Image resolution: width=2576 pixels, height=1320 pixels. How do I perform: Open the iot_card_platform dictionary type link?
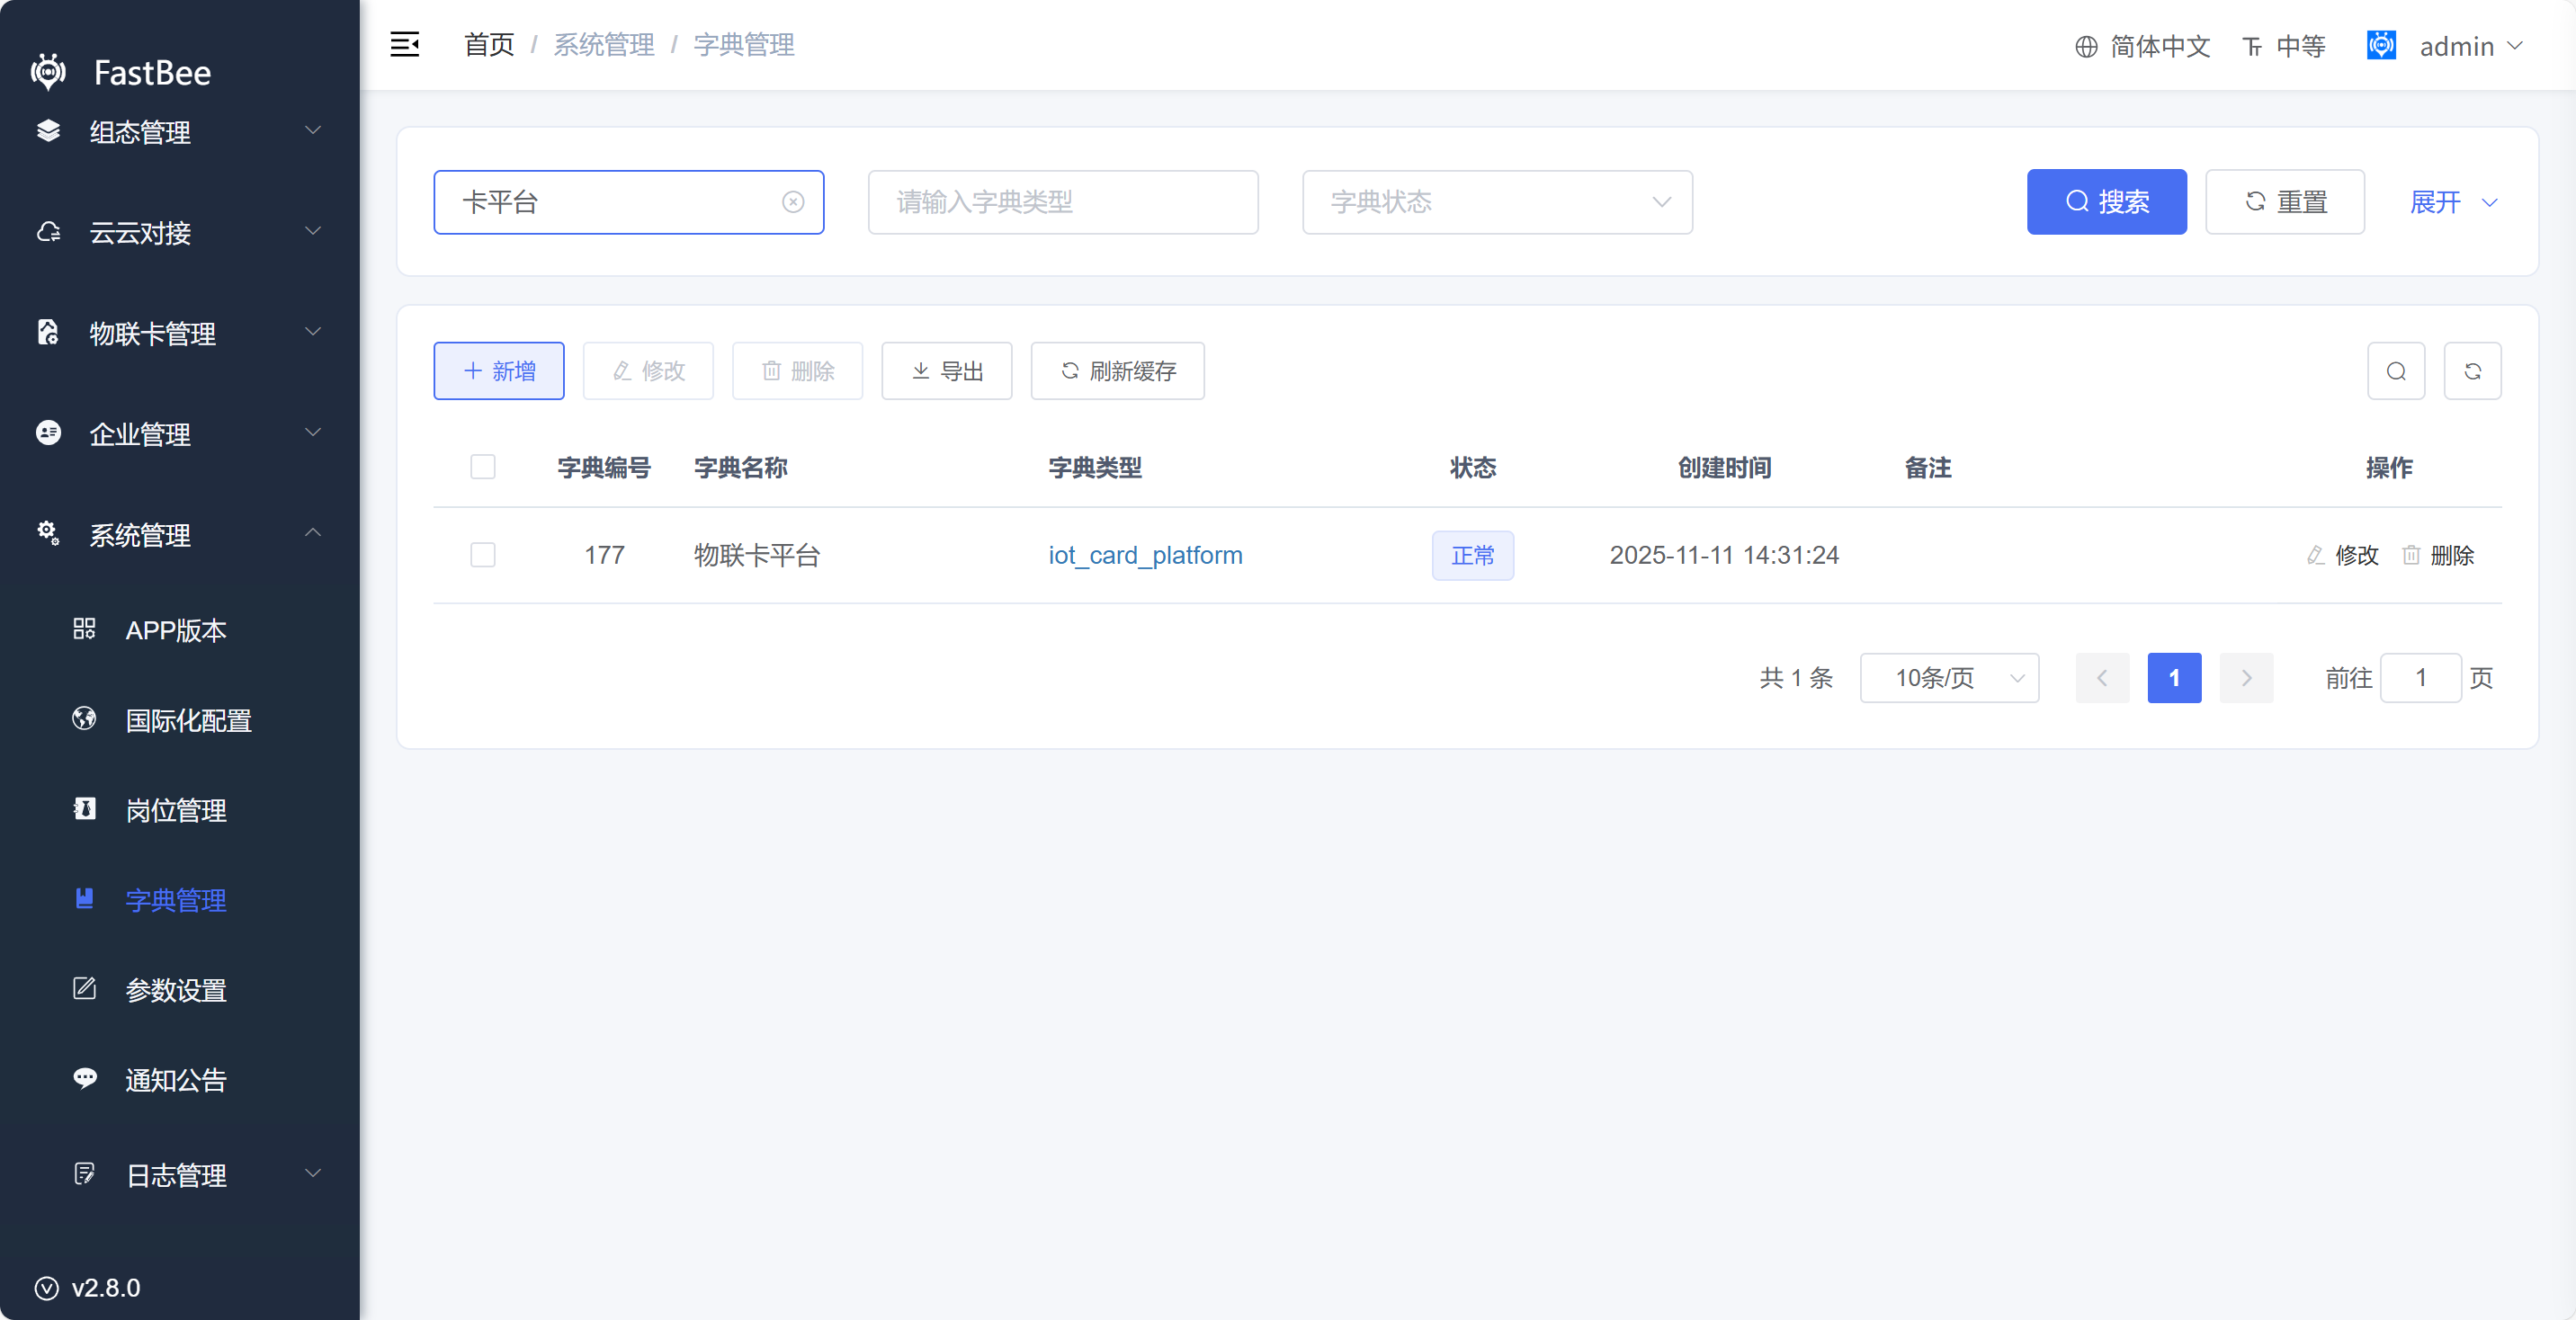click(1145, 555)
